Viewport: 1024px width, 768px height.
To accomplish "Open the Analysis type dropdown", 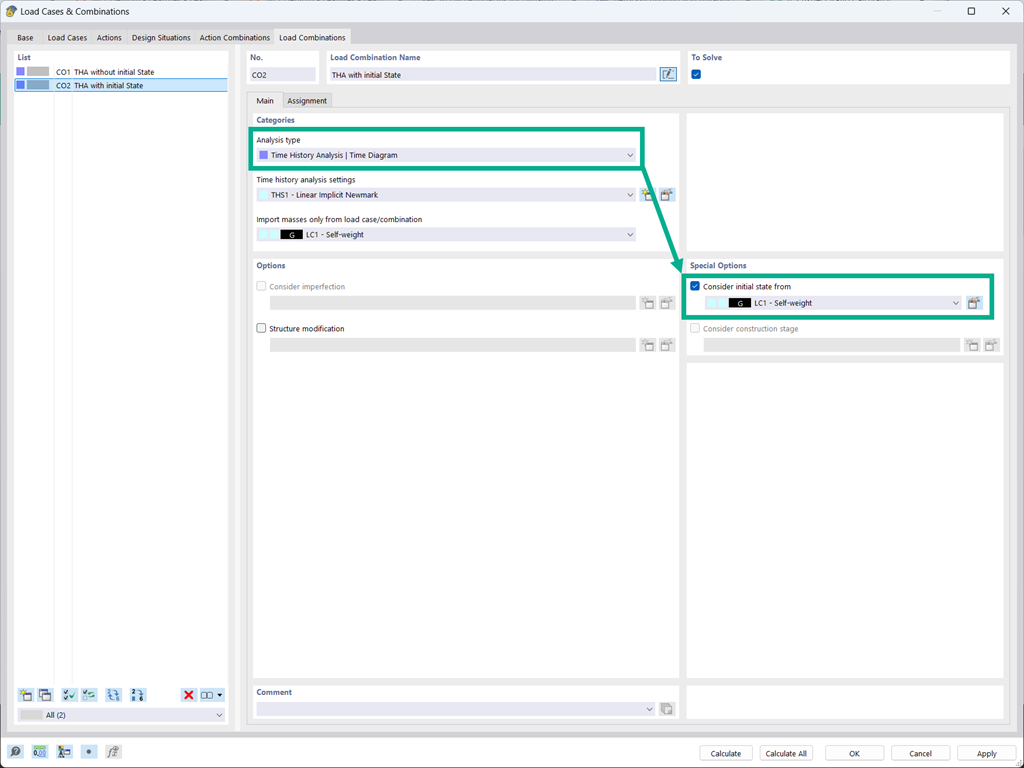I will coord(629,155).
